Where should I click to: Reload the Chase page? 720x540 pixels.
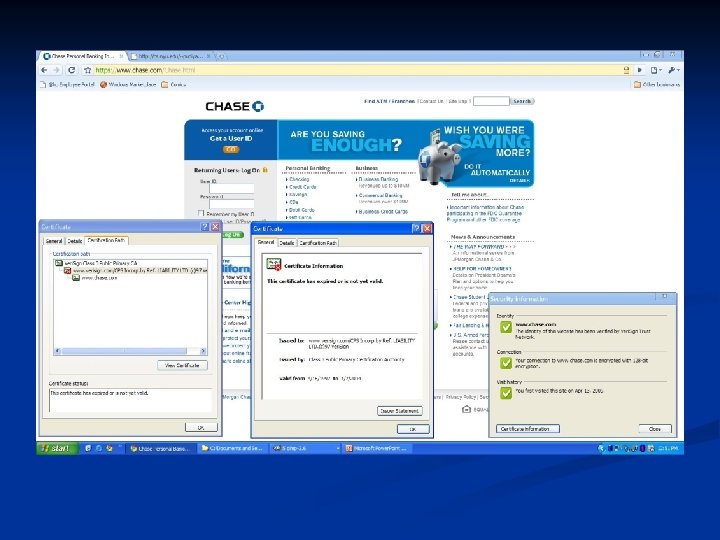click(x=72, y=70)
